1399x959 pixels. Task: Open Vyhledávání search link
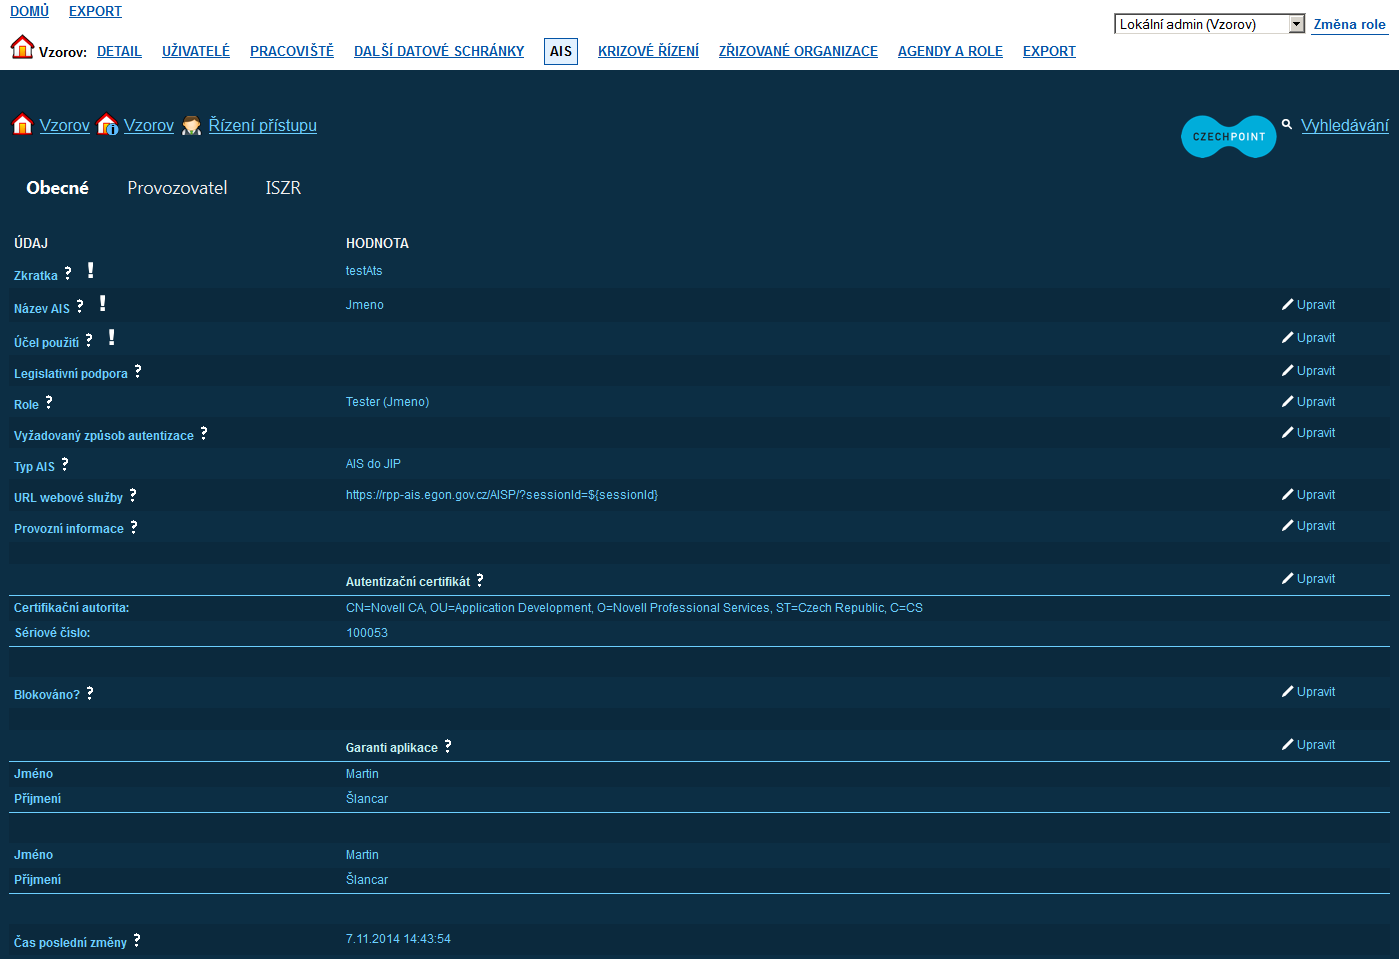1345,125
